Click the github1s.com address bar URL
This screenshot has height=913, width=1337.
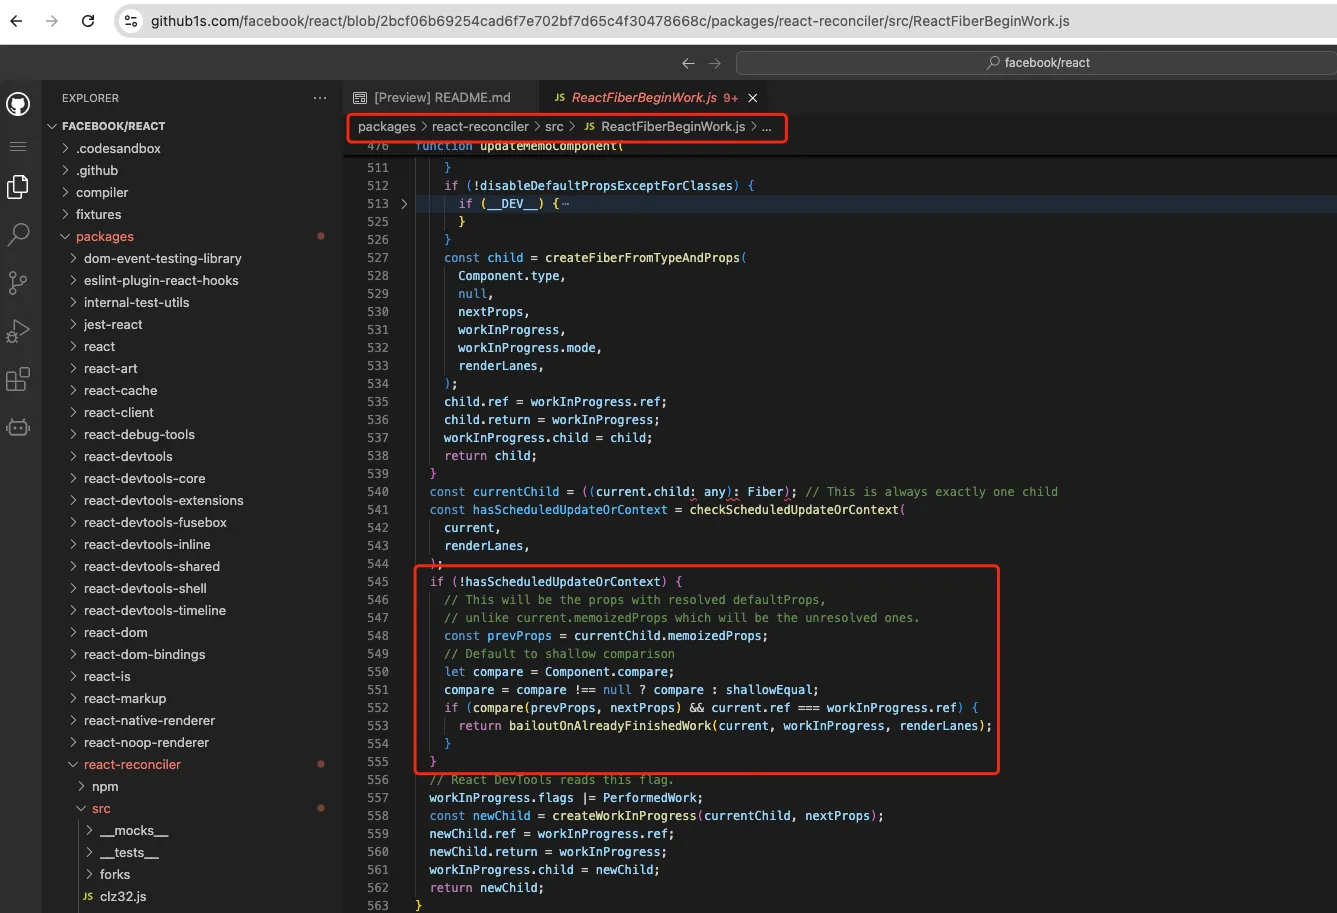tap(610, 21)
